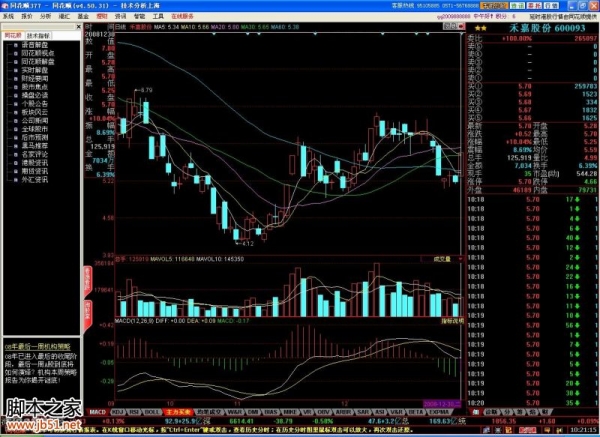
Task: Click the 禾嘉股份 600093 stock title
Action: [x=547, y=28]
